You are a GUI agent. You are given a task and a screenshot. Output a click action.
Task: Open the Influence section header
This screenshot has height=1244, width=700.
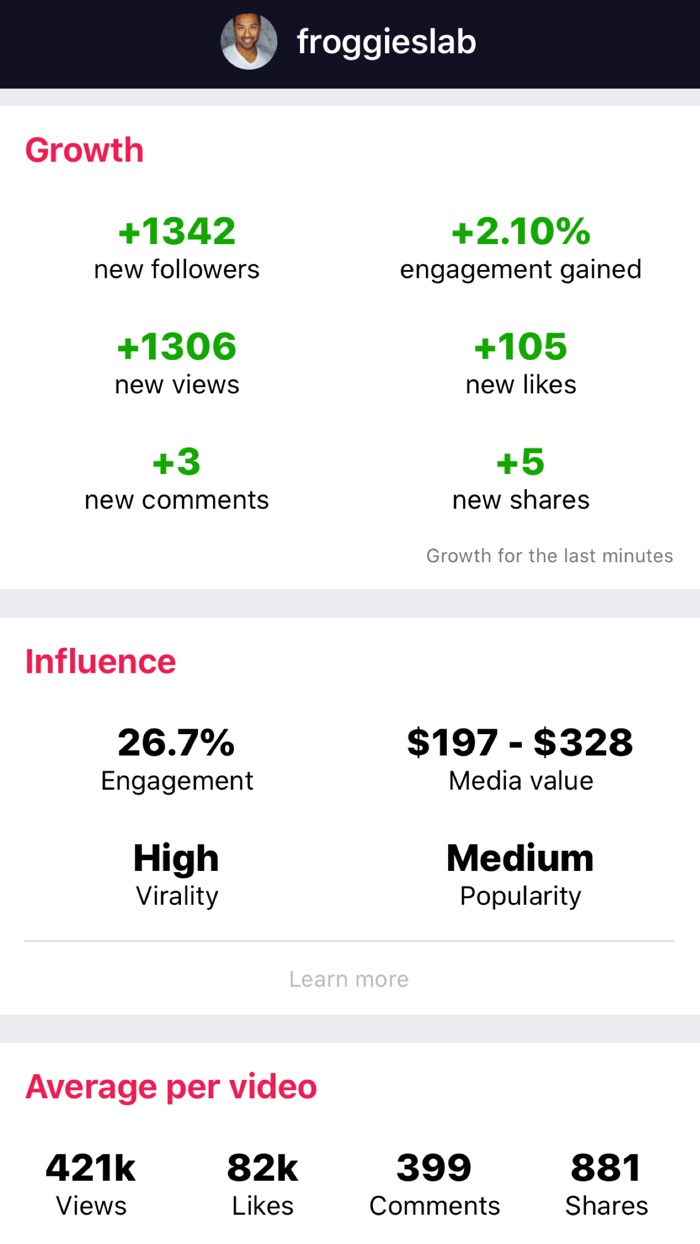pos(100,661)
